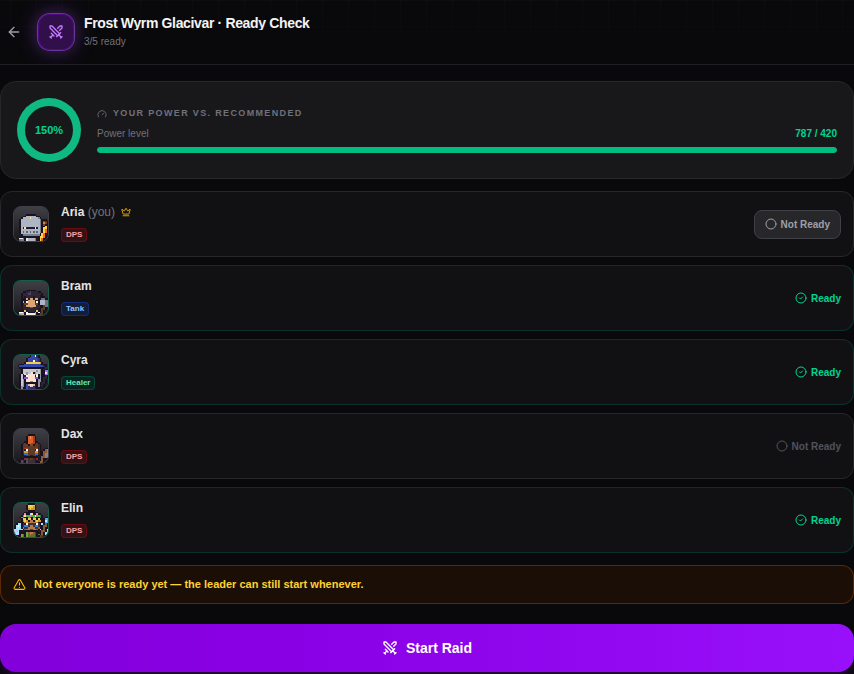Click the DPS role tag under Aria
854x674 pixels.
[x=74, y=235]
